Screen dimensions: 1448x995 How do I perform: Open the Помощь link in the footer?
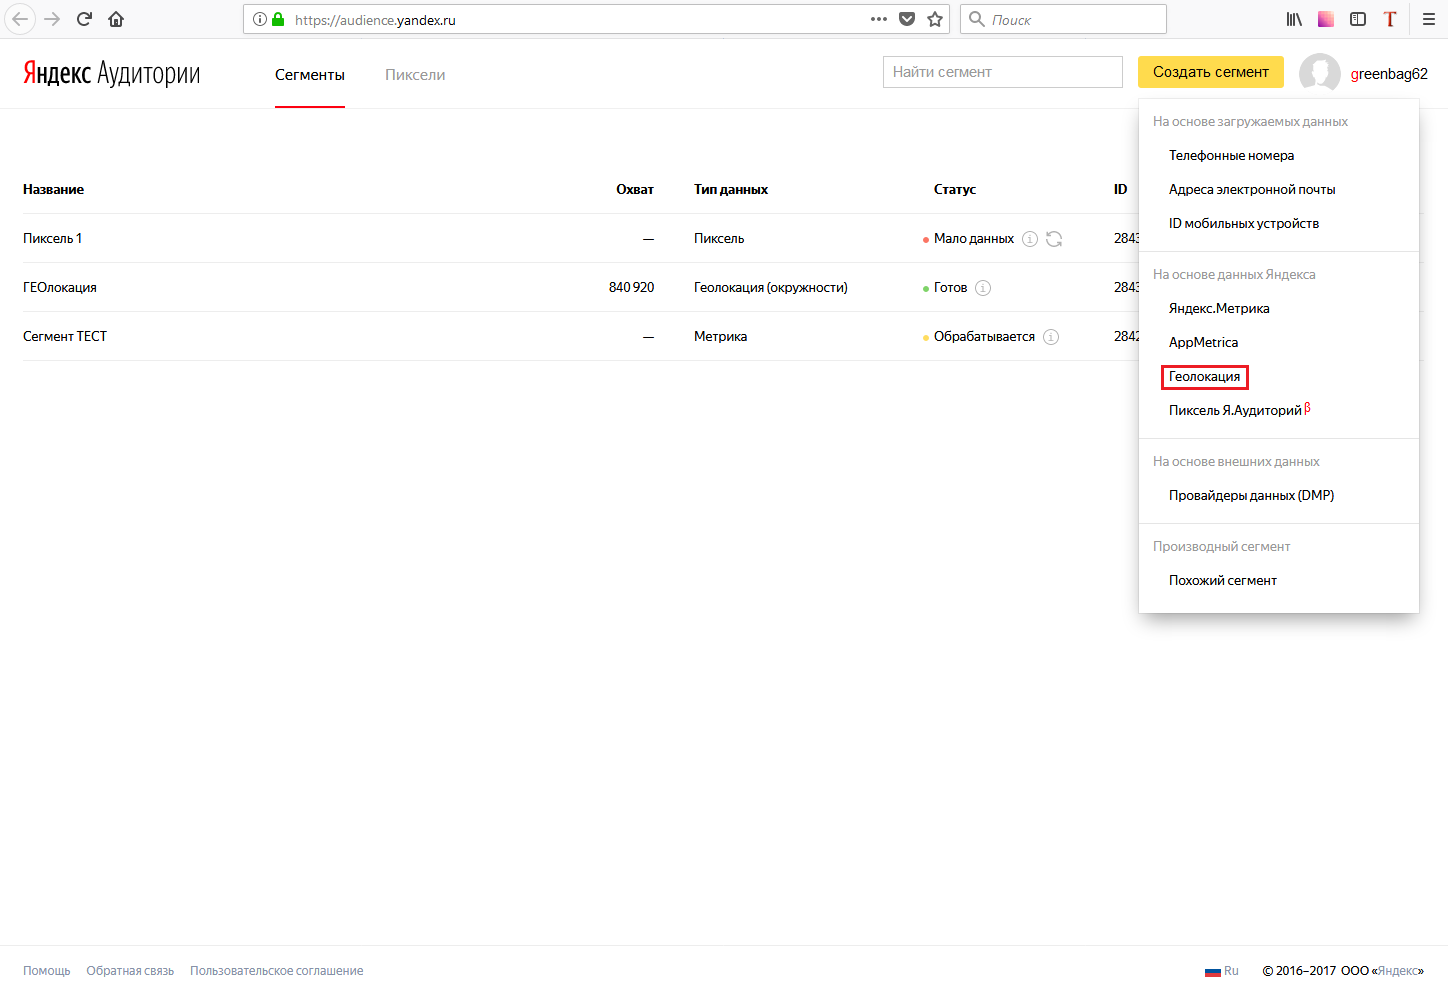47,971
